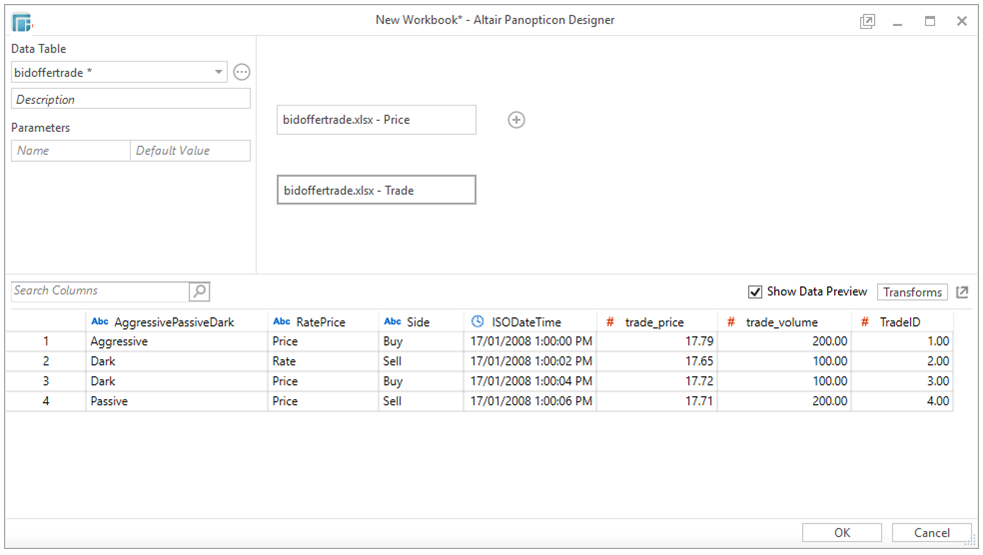Click the trade_price numeric type icon

[x=610, y=322]
